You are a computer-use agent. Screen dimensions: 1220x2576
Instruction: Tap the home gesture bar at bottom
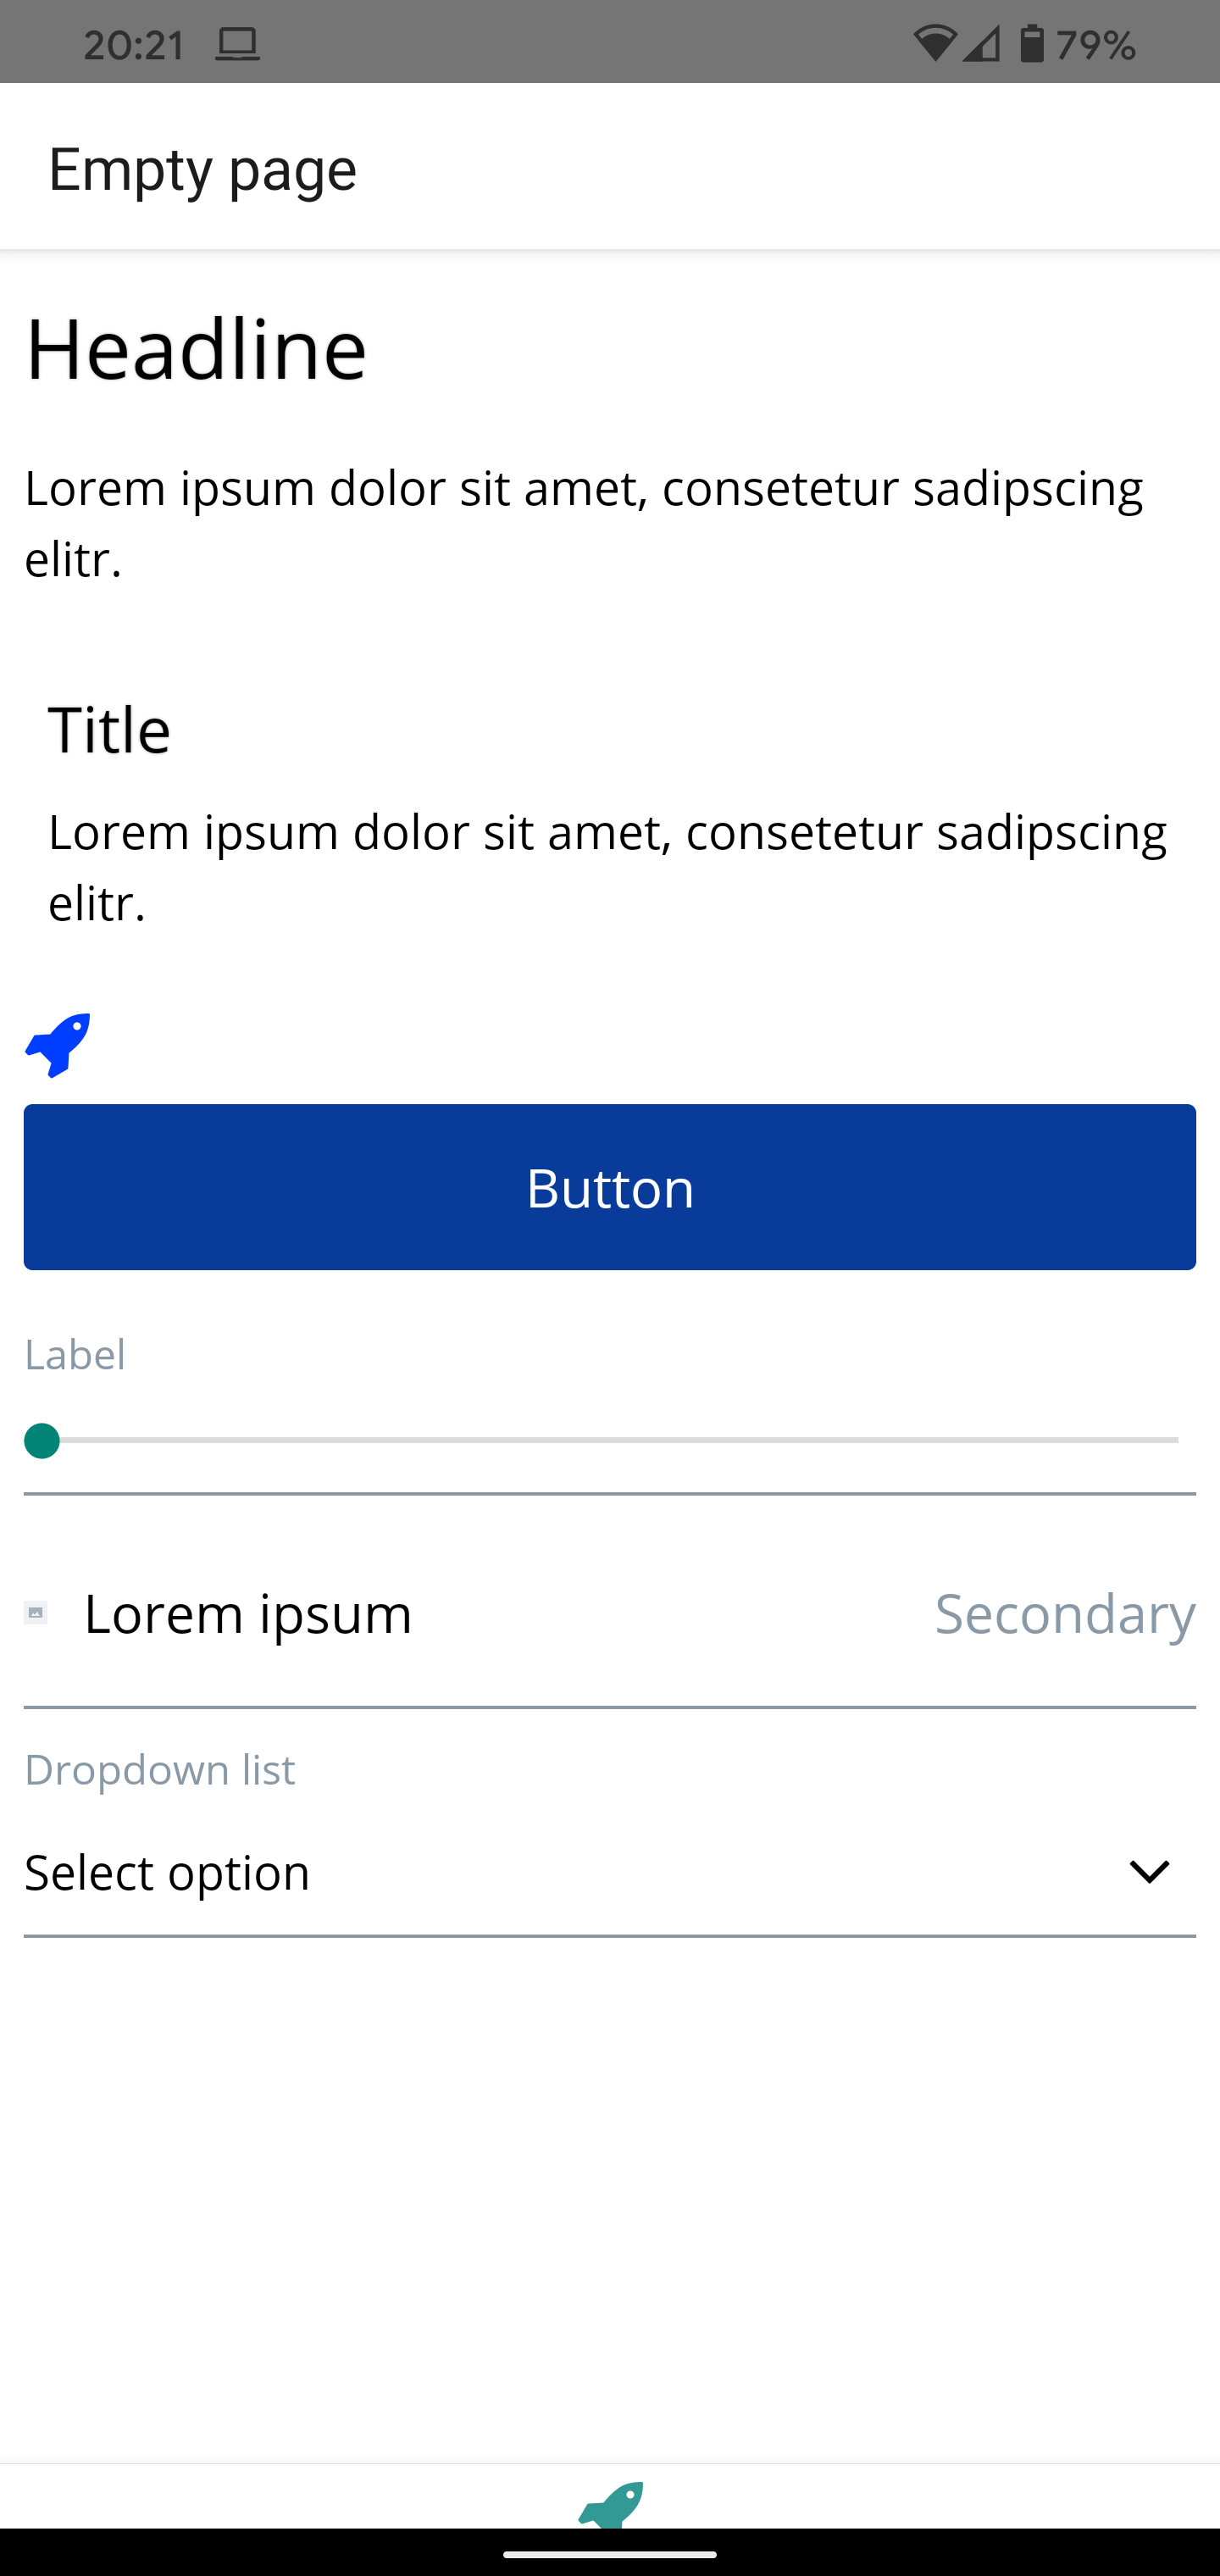pyautogui.click(x=610, y=2553)
